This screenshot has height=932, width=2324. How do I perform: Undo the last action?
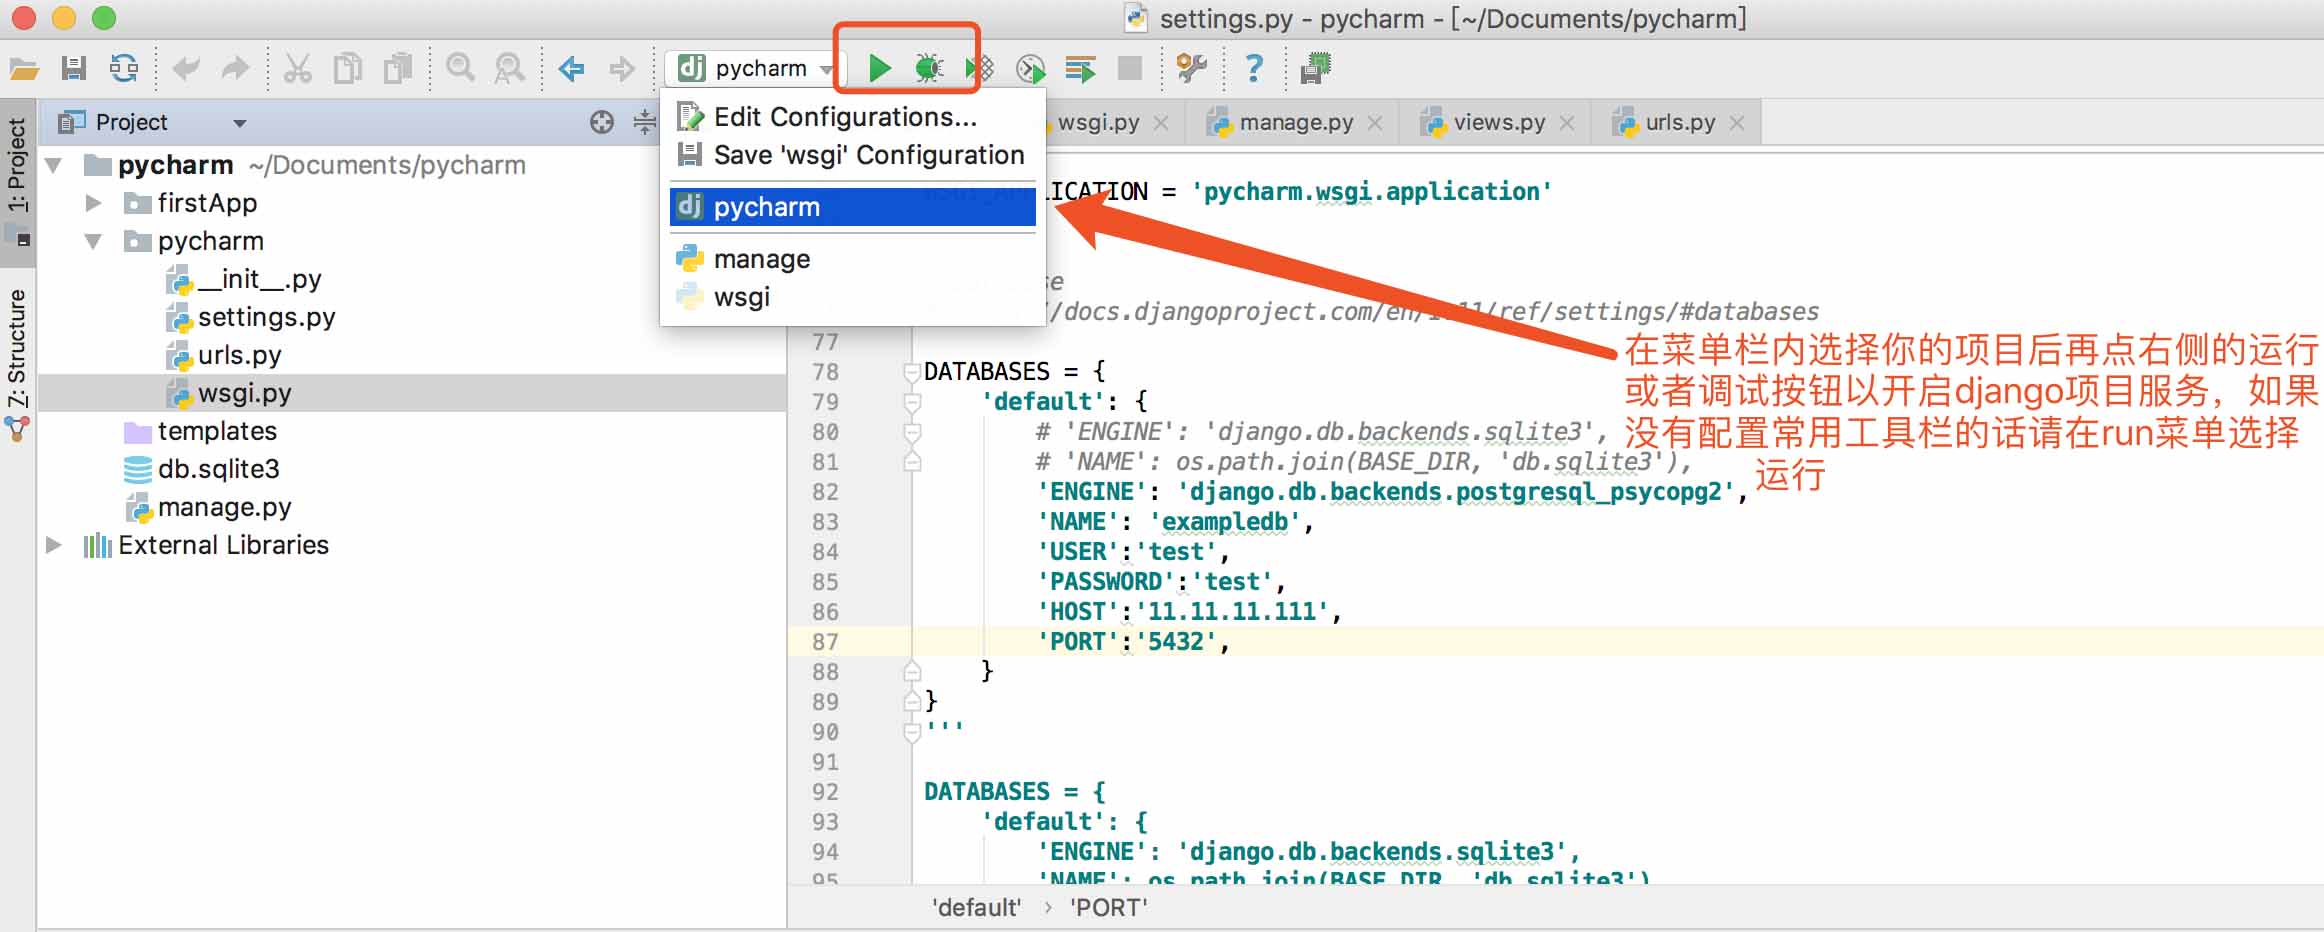point(186,68)
